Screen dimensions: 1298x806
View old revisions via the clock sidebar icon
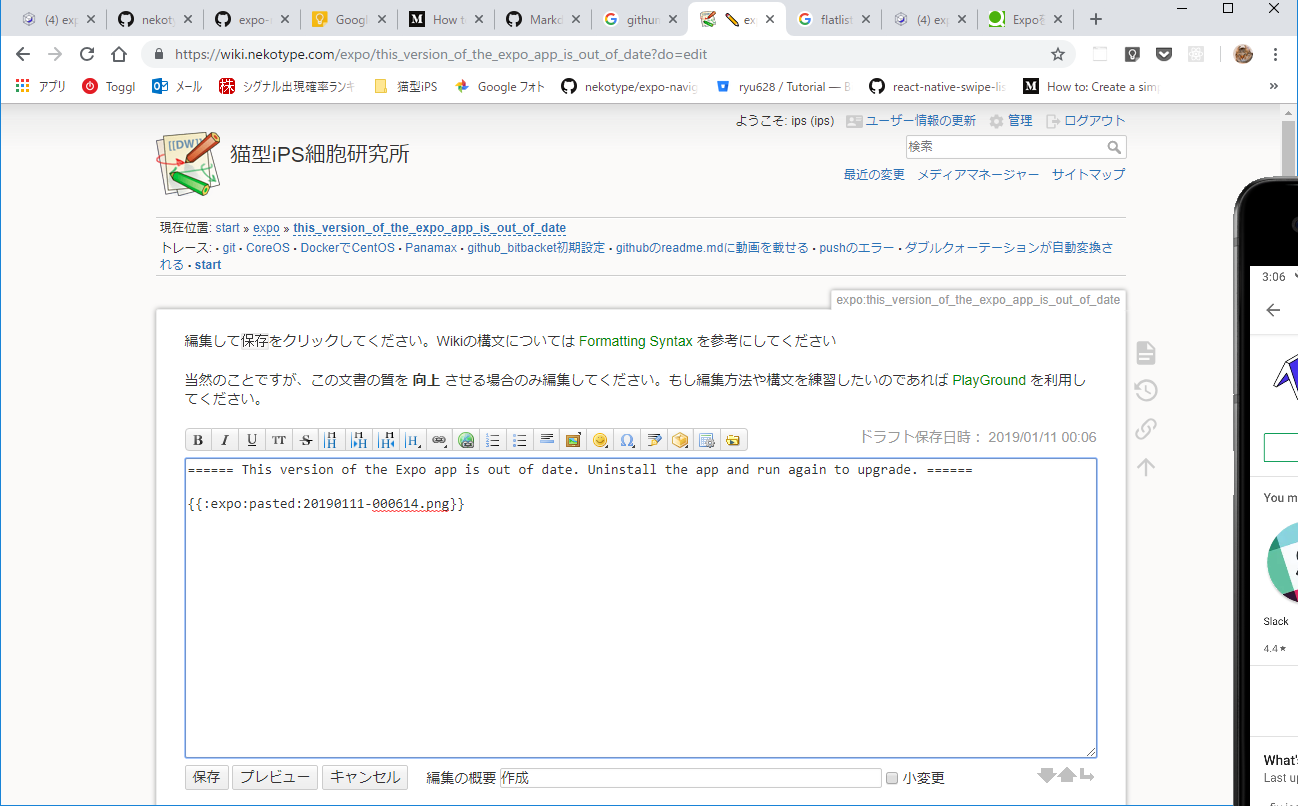[x=1145, y=390]
